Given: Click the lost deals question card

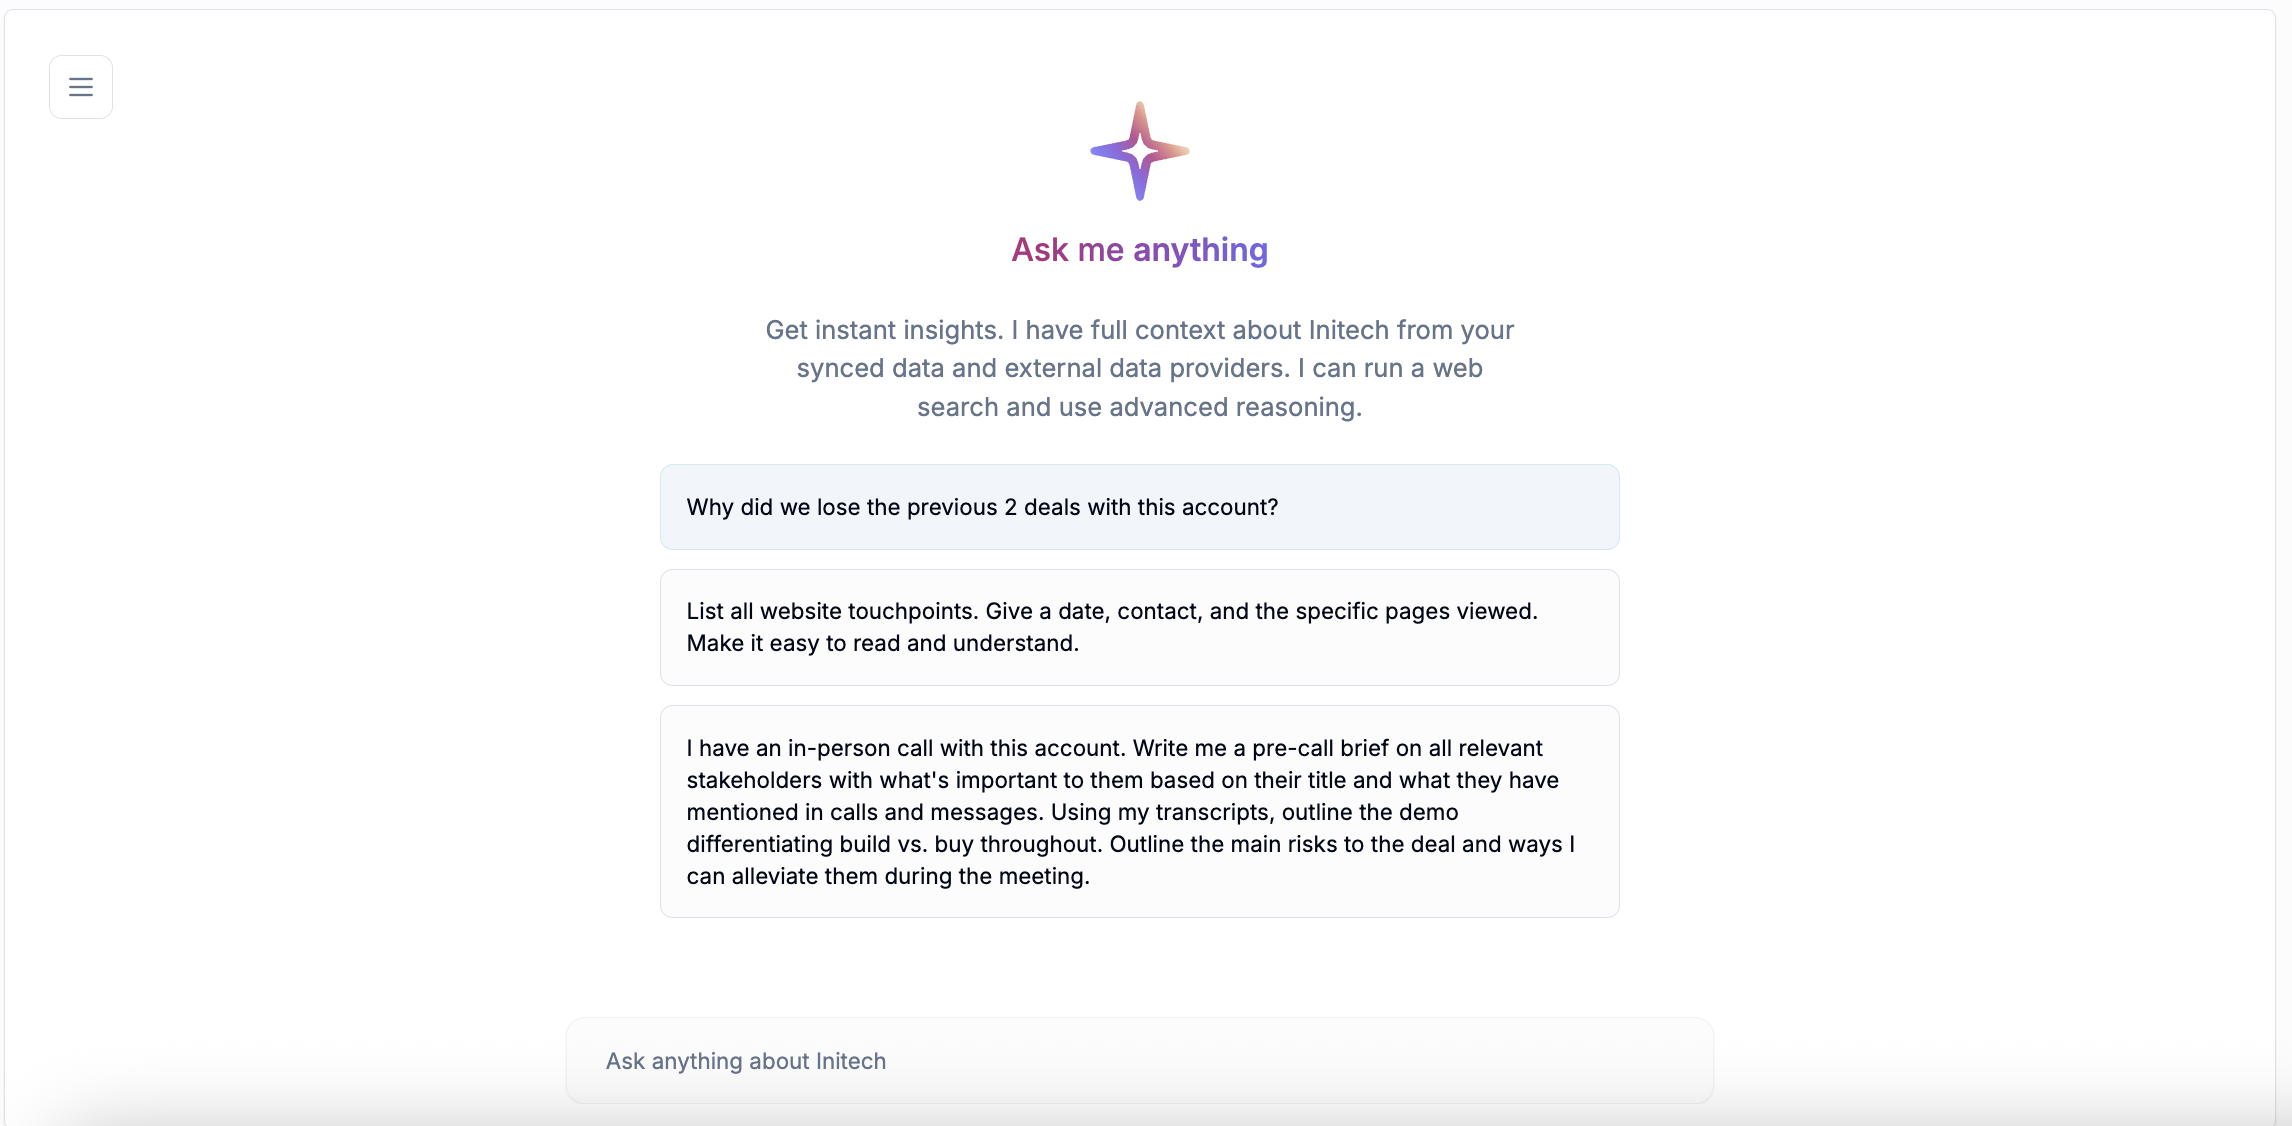Looking at the screenshot, I should [1139, 507].
